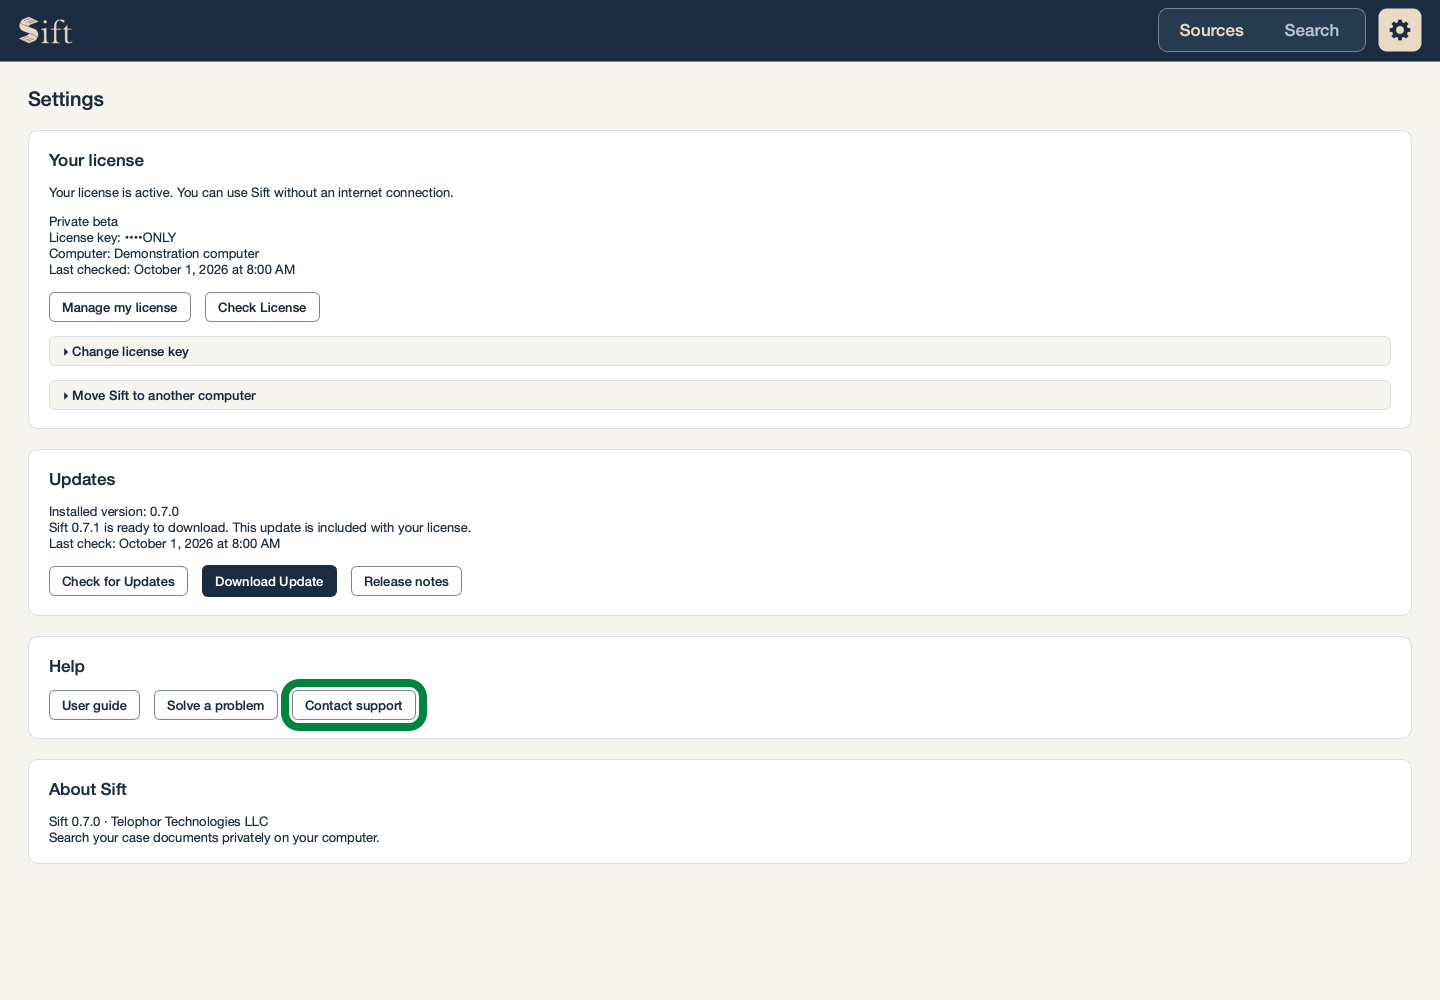Click the 'Your license is active' sentence
The height and width of the screenshot is (1000, 1440).
(251, 193)
